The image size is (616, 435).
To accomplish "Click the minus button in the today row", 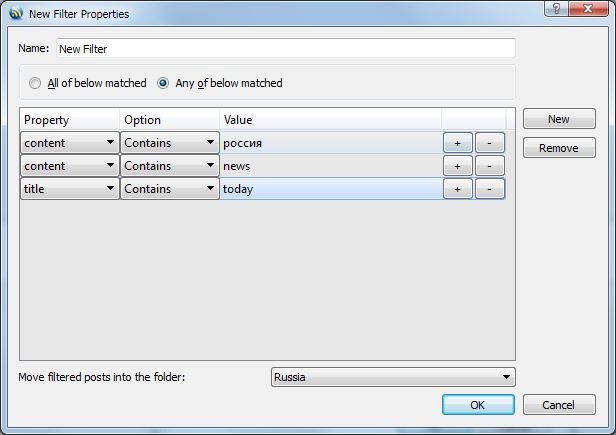I will [489, 189].
